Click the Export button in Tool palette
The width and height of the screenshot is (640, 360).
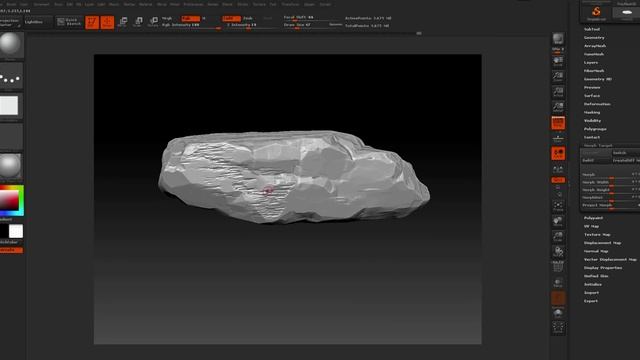[x=591, y=301]
